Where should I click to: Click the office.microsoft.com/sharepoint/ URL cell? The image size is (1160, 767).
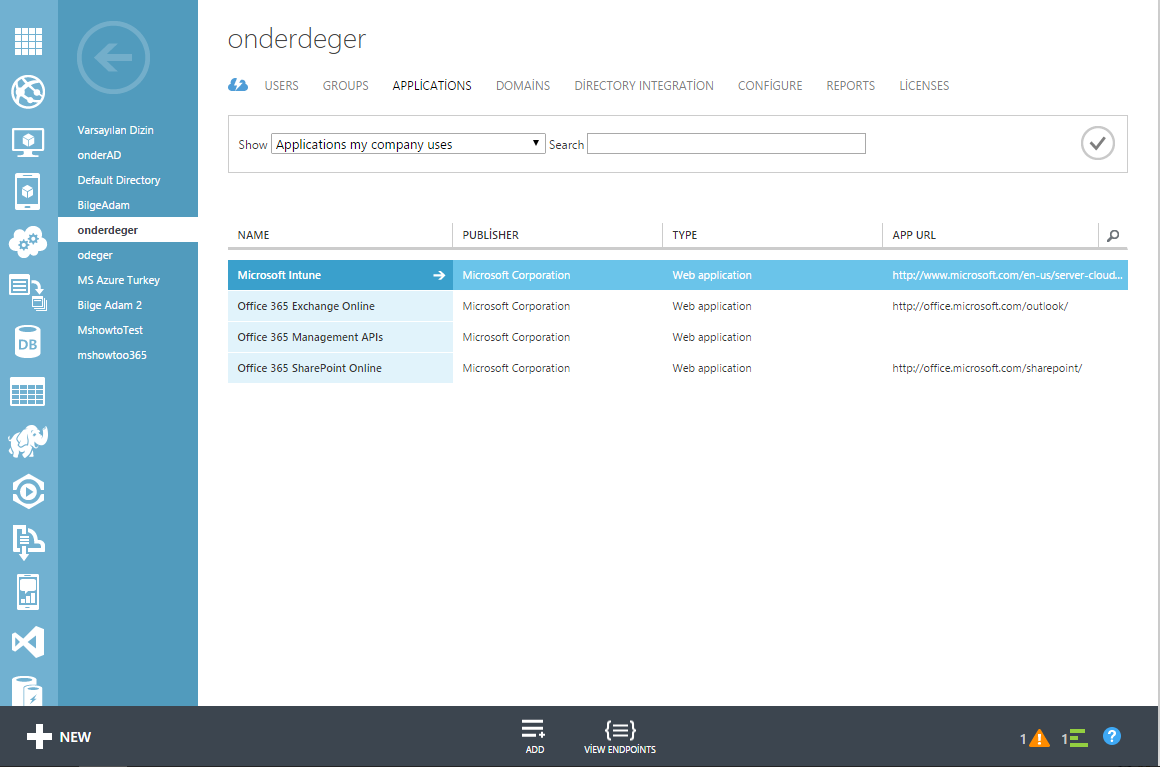point(987,368)
